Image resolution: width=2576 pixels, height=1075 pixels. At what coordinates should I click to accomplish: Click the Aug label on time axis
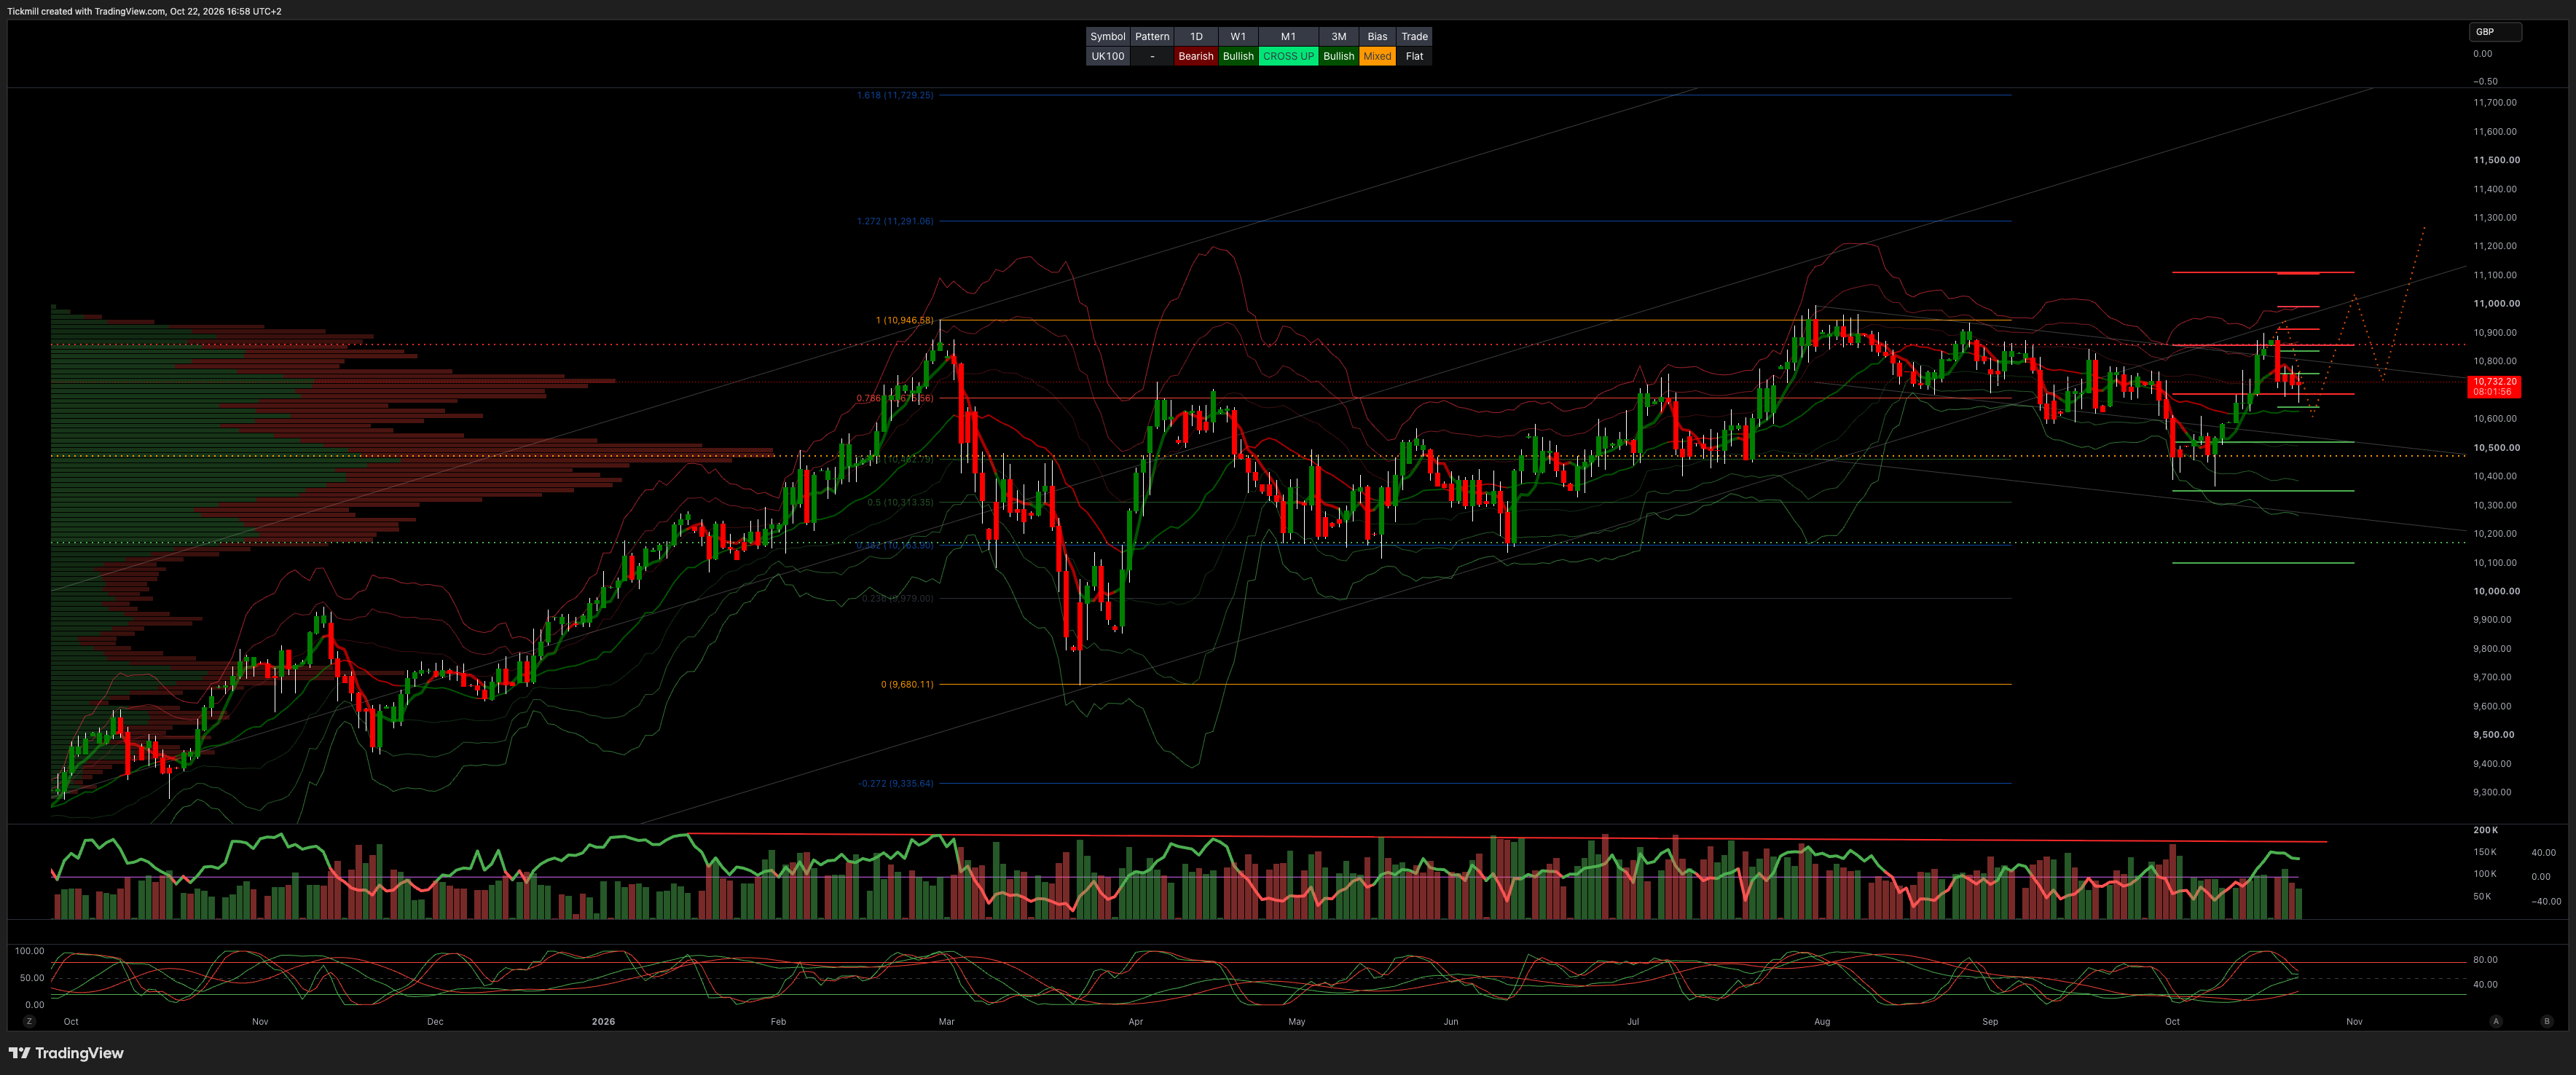click(x=1822, y=1022)
